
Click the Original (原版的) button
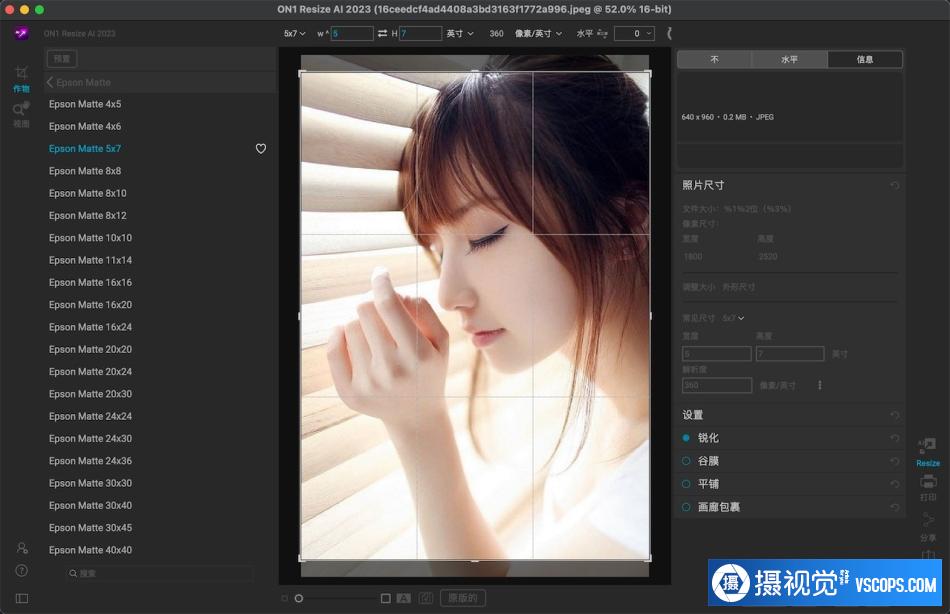pos(463,598)
